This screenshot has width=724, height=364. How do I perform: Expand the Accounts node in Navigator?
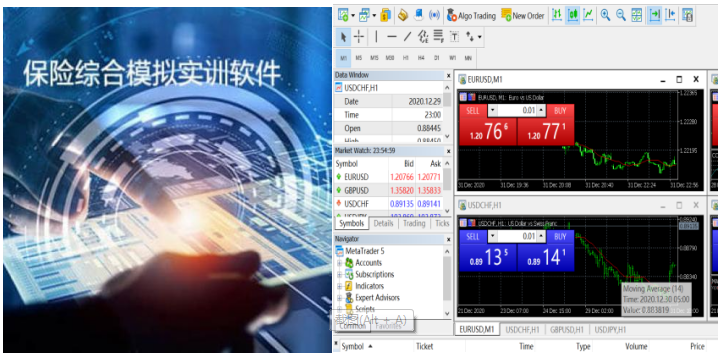[x=339, y=263]
